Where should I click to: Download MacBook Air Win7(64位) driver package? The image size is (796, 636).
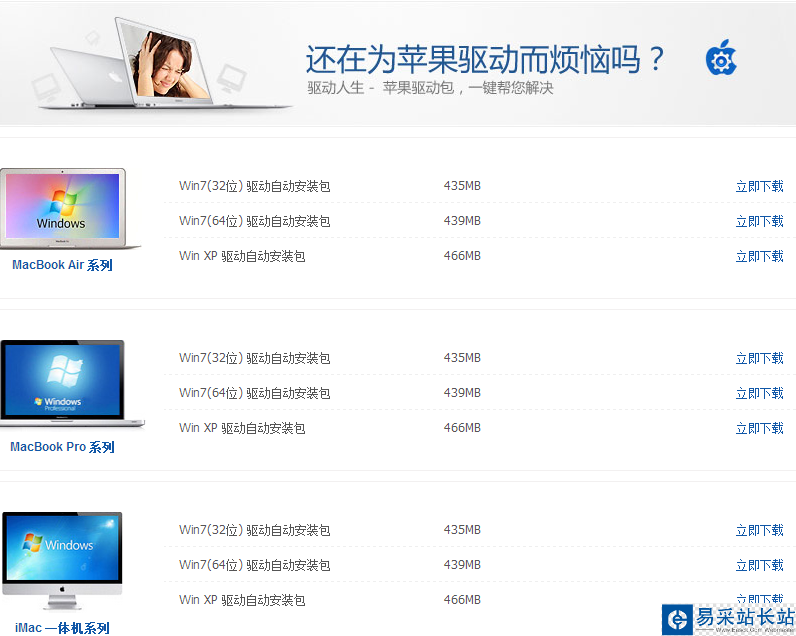[x=759, y=221]
